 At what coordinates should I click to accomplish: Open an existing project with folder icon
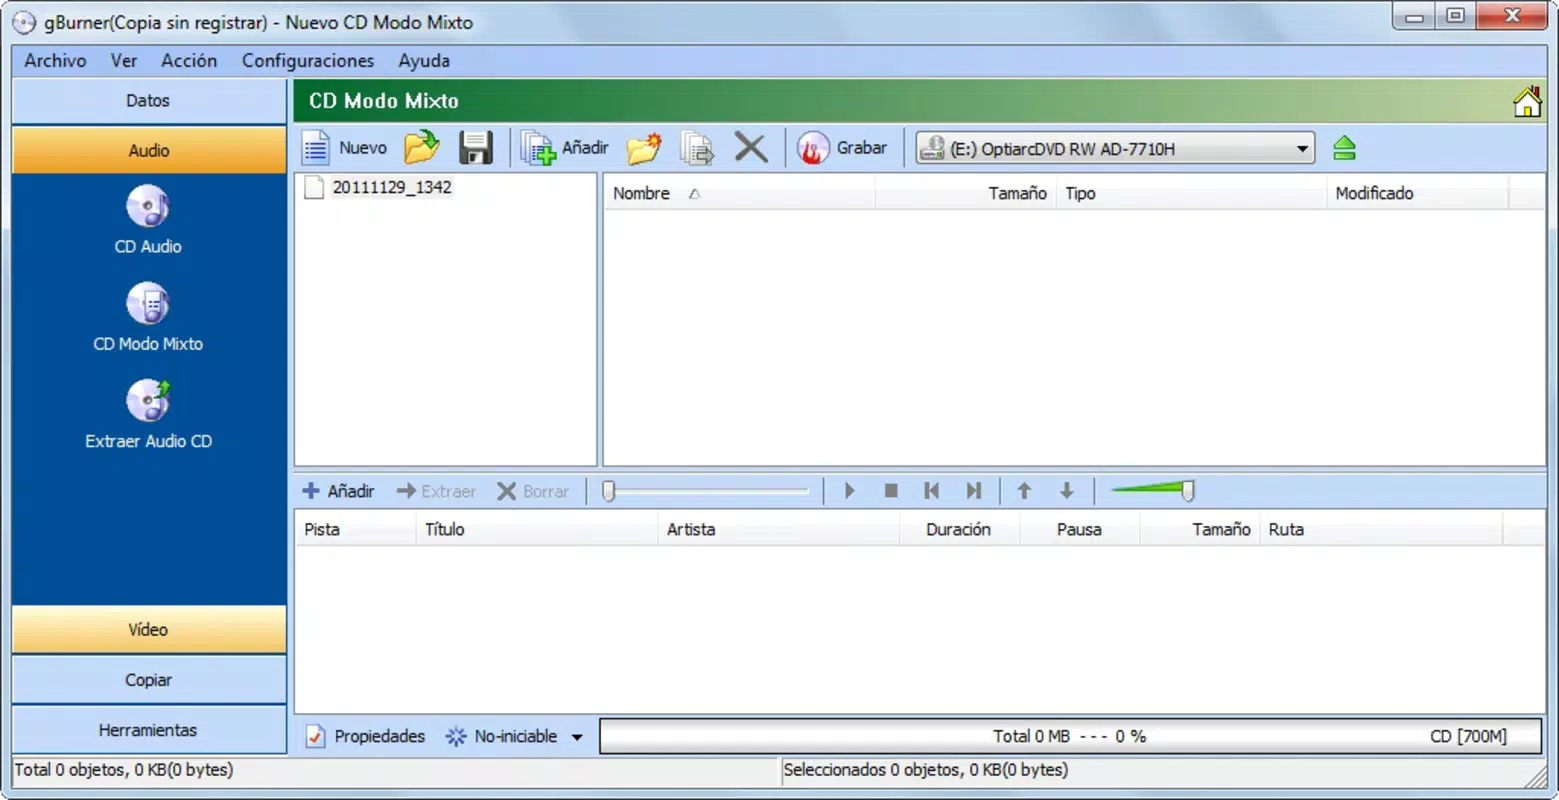422,148
